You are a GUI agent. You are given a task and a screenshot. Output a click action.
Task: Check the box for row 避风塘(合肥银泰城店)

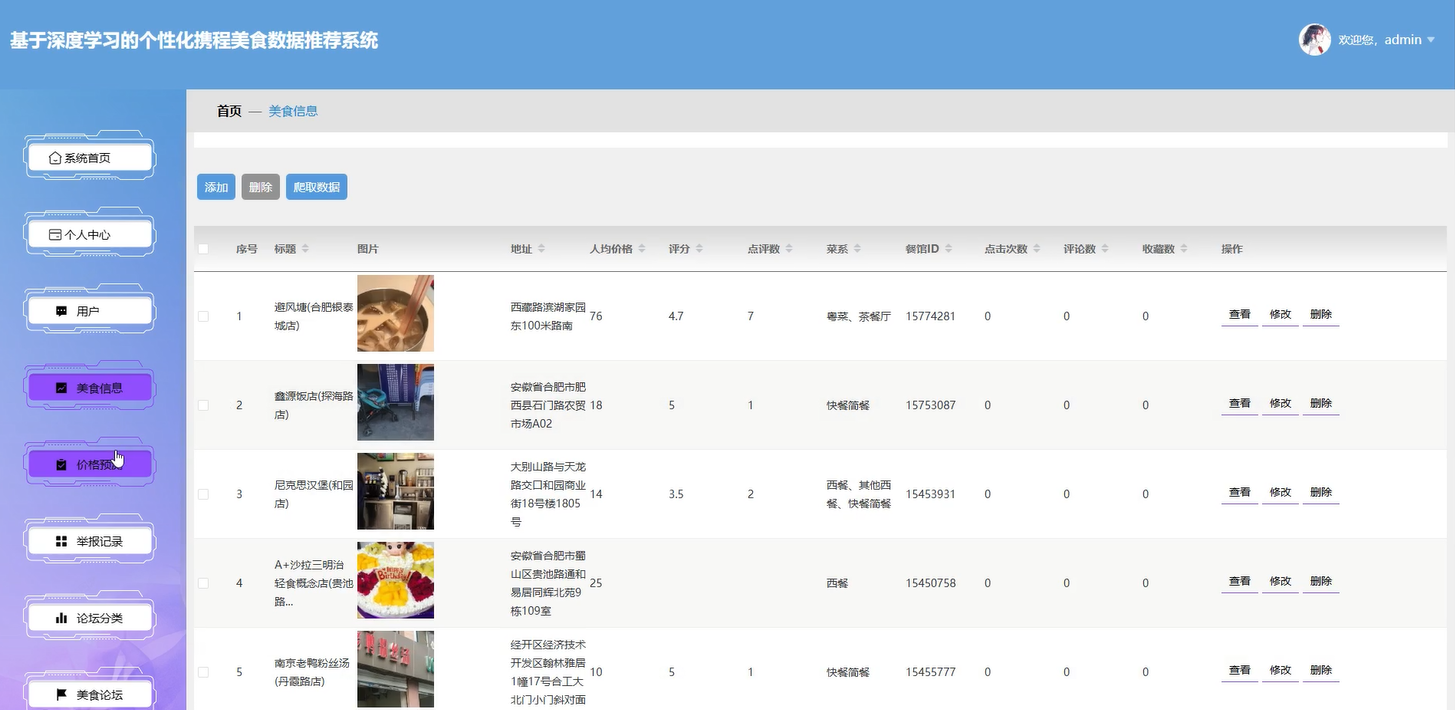click(x=204, y=316)
